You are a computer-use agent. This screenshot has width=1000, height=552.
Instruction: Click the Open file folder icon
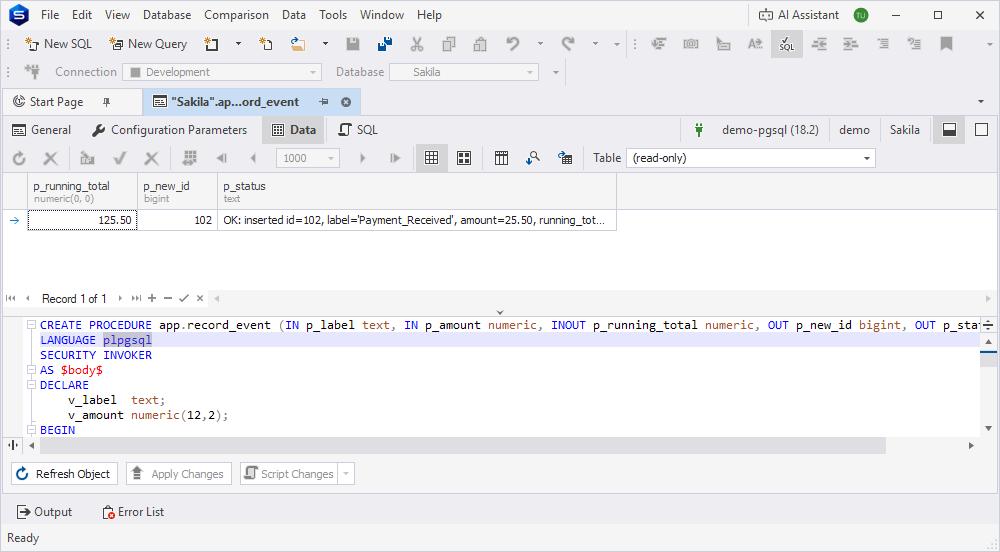[298, 44]
